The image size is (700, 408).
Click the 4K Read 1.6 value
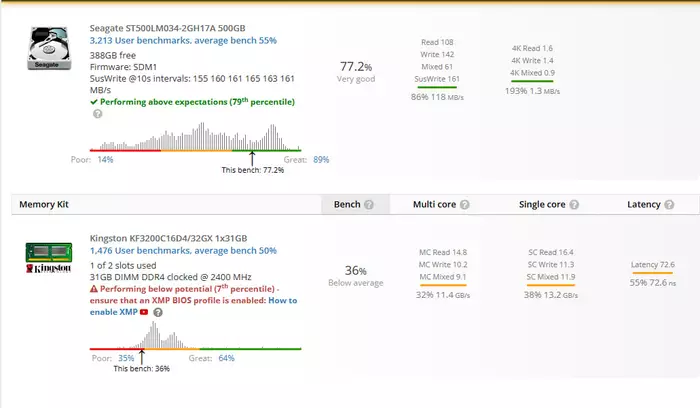pos(532,48)
